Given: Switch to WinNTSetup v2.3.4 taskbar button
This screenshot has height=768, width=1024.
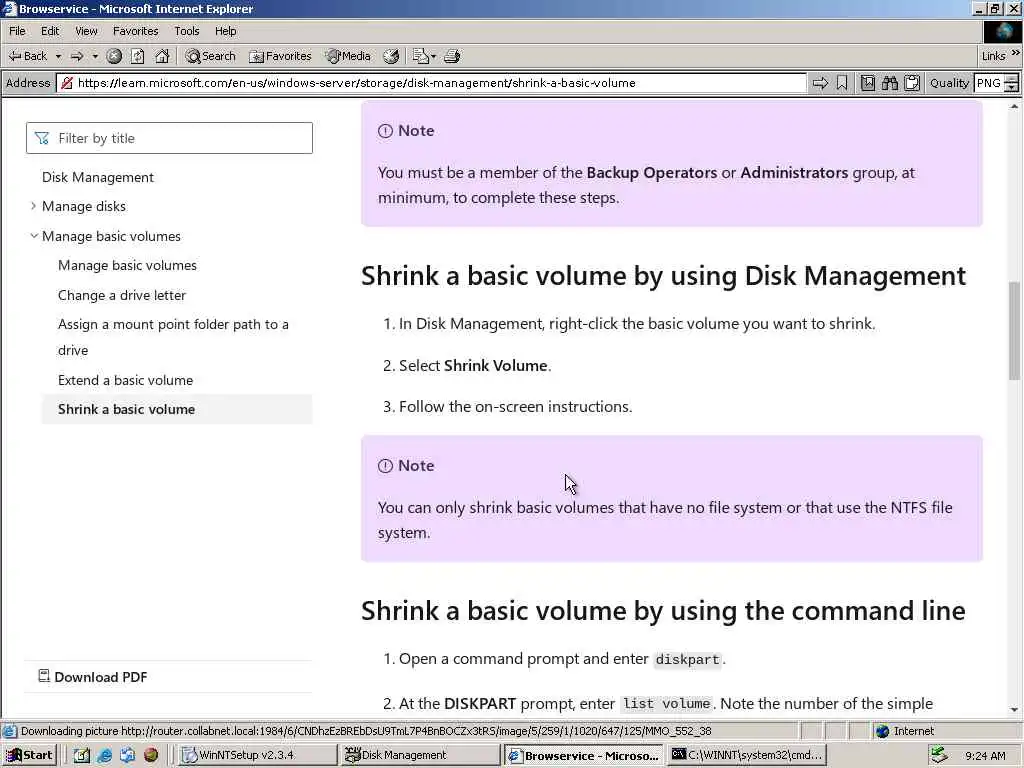Looking at the screenshot, I should 257,755.
